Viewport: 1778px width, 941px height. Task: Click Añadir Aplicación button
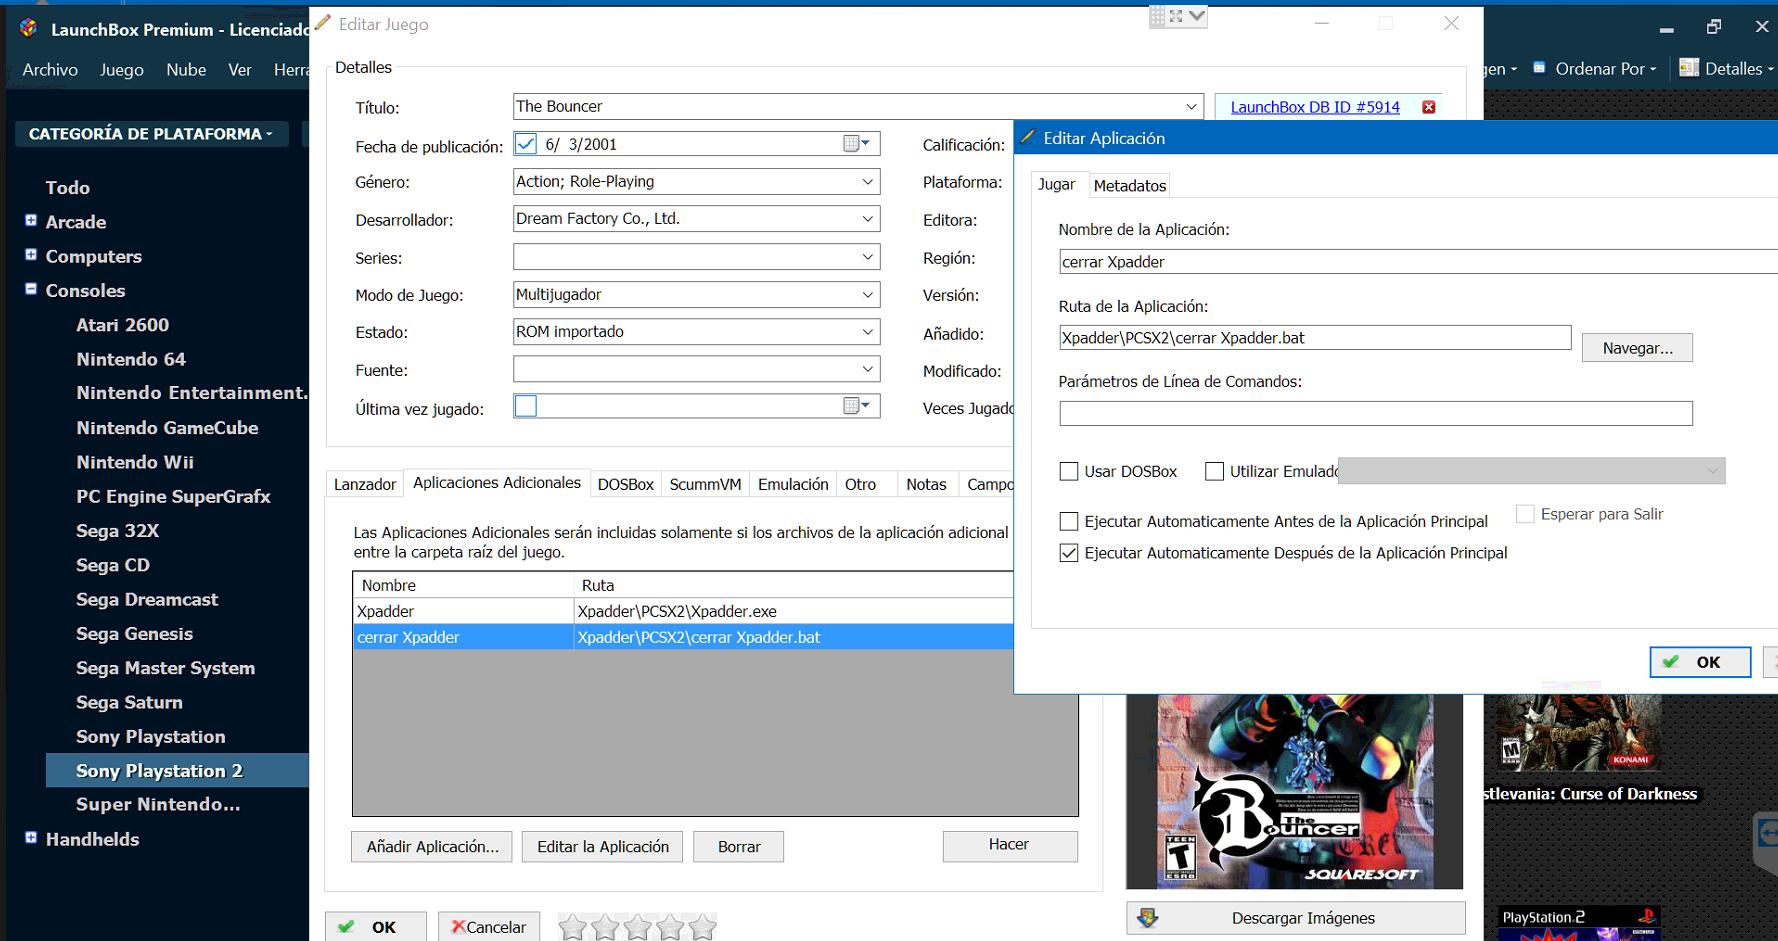click(432, 846)
